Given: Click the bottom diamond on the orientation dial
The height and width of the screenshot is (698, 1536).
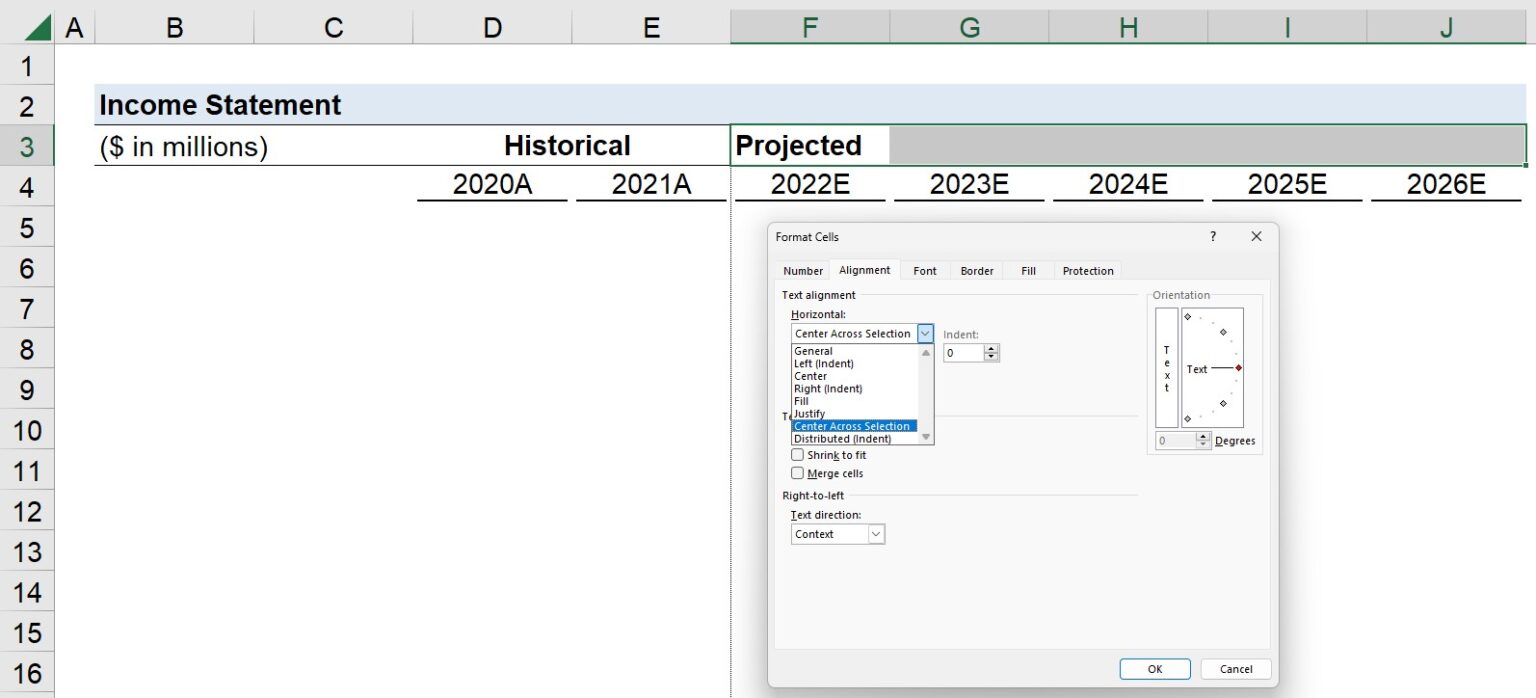Looking at the screenshot, I should click(x=1188, y=417).
